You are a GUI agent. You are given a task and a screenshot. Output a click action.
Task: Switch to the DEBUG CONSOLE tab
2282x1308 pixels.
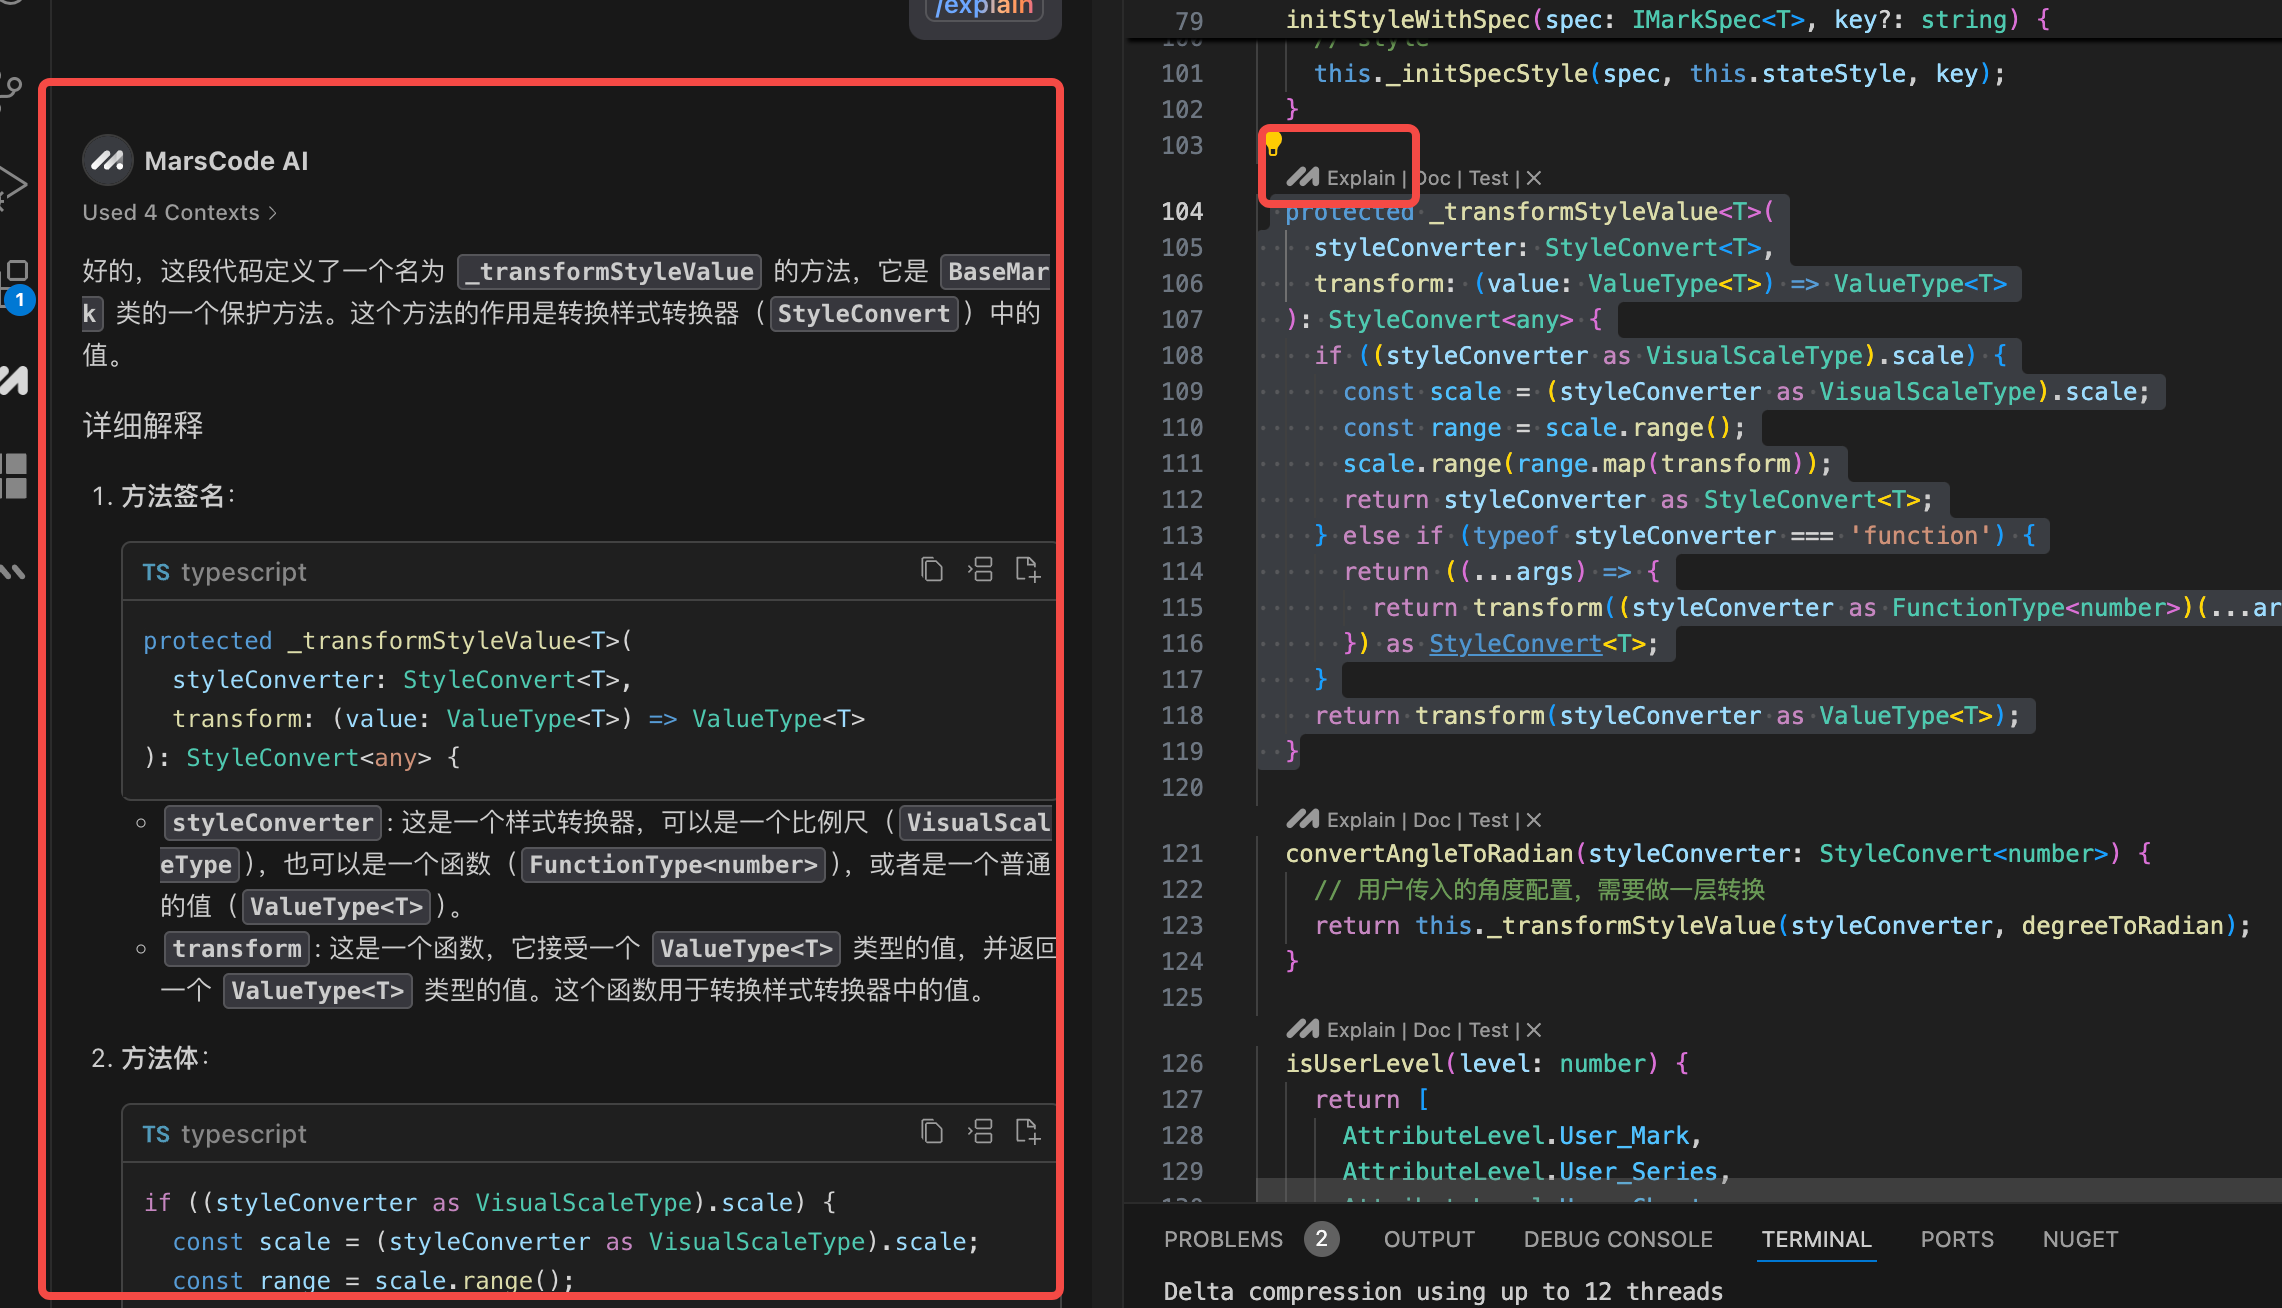click(x=1617, y=1239)
